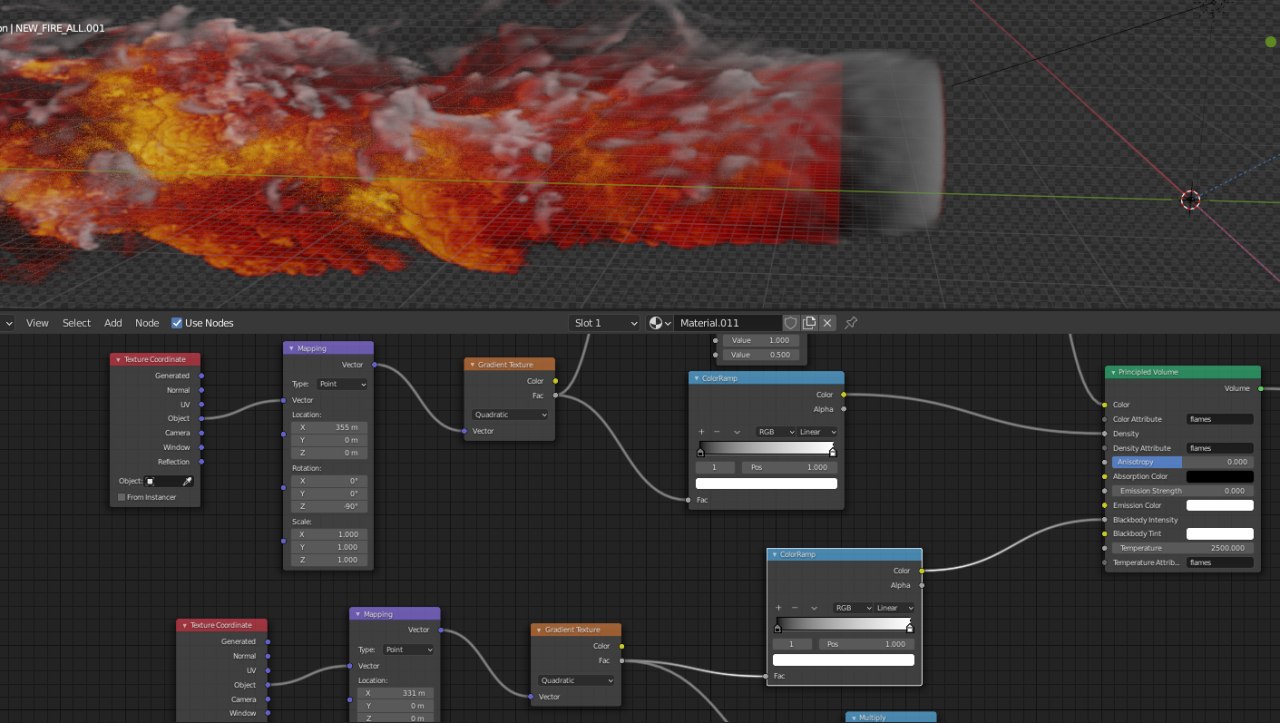The height and width of the screenshot is (723, 1280).
Task: Open RGB color mode dropdown in lower ColorRamp
Action: (x=853, y=608)
